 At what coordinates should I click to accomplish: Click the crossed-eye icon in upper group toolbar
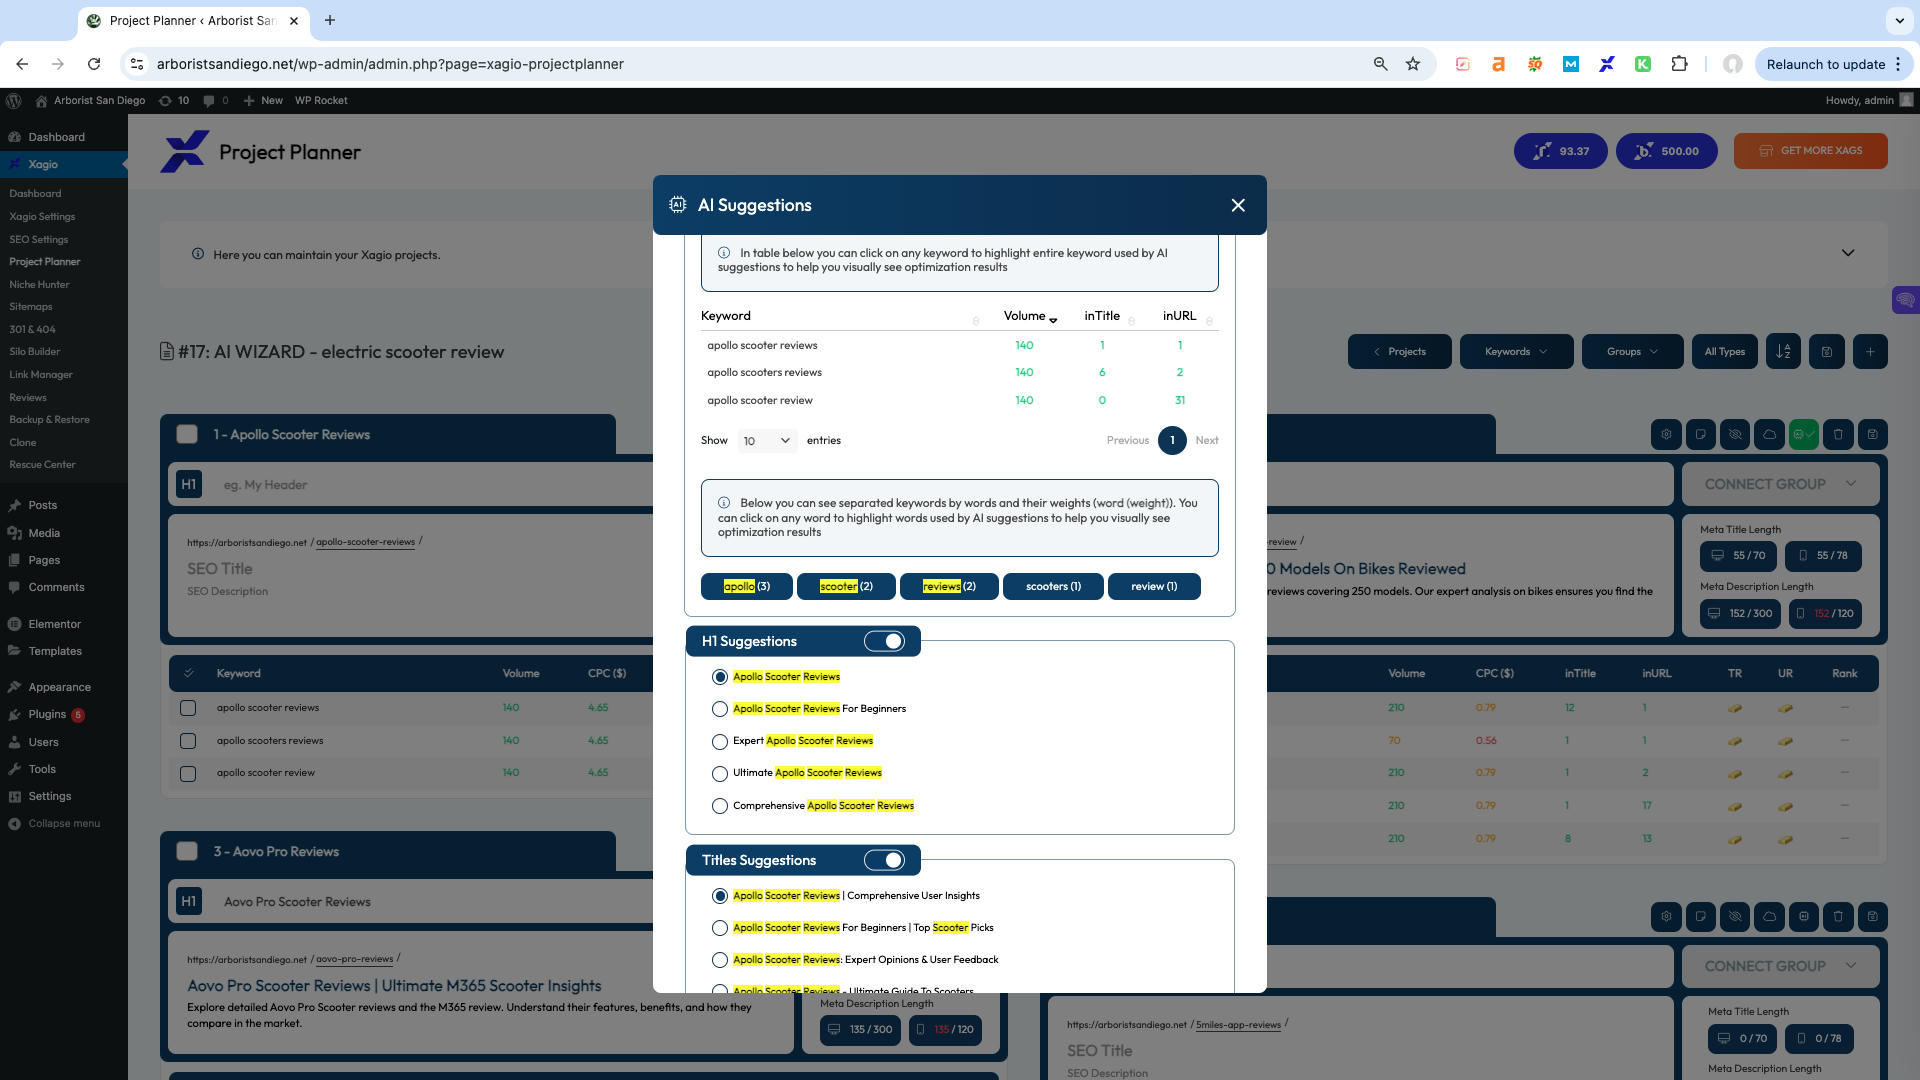[1735, 435]
